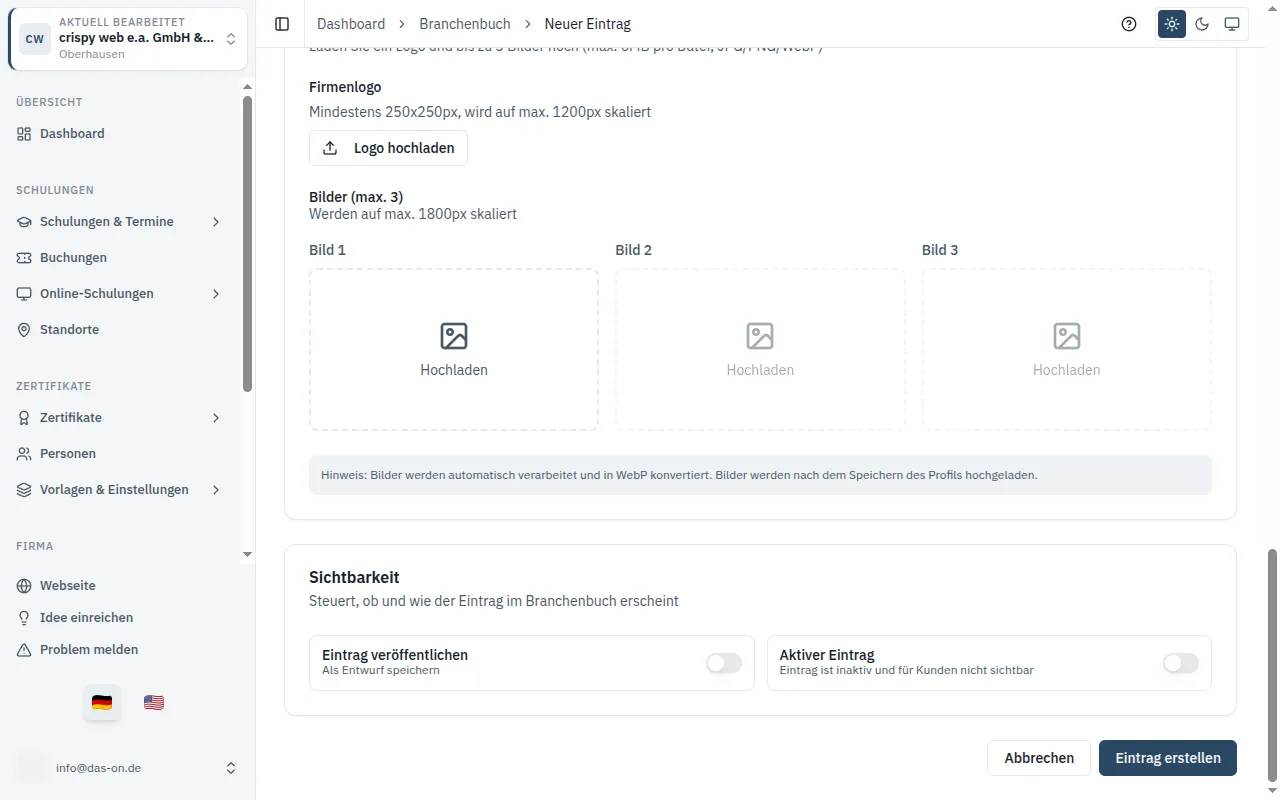
Task: Expand Online-Schulungen submenu
Action: tap(216, 294)
